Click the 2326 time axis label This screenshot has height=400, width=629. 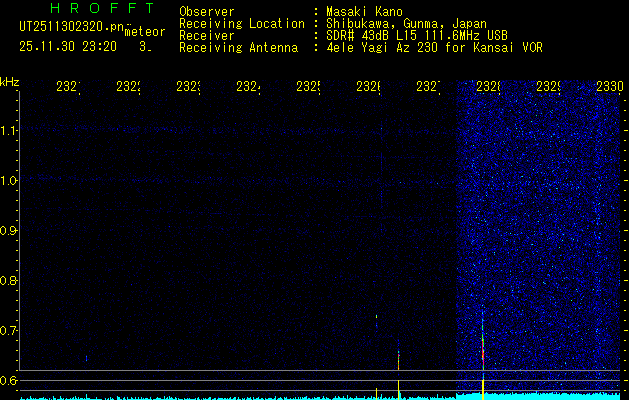(x=368, y=86)
